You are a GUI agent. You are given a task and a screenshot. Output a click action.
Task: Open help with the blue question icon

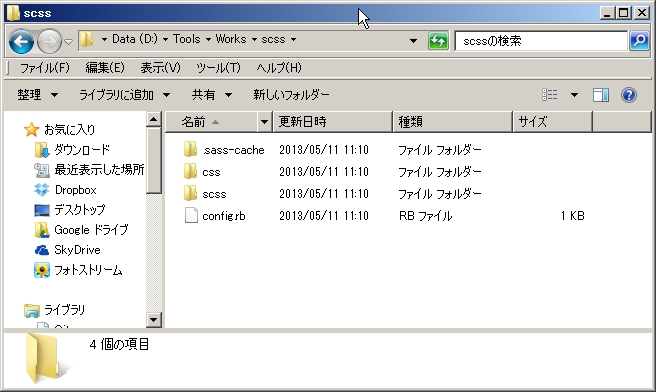(629, 95)
